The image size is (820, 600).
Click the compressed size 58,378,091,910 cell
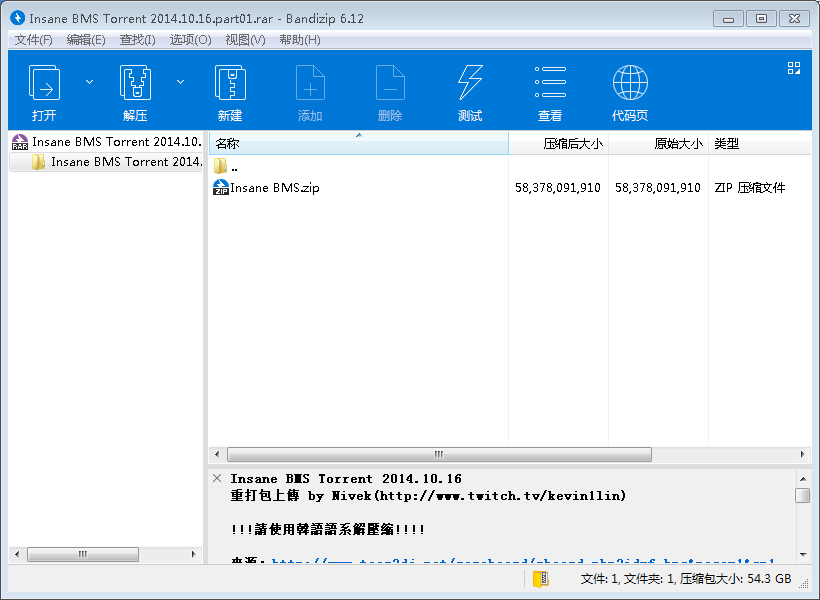click(x=557, y=188)
